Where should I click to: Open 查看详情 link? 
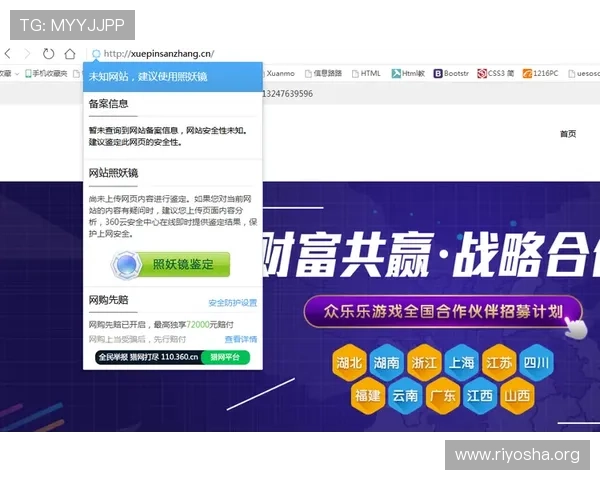click(241, 339)
